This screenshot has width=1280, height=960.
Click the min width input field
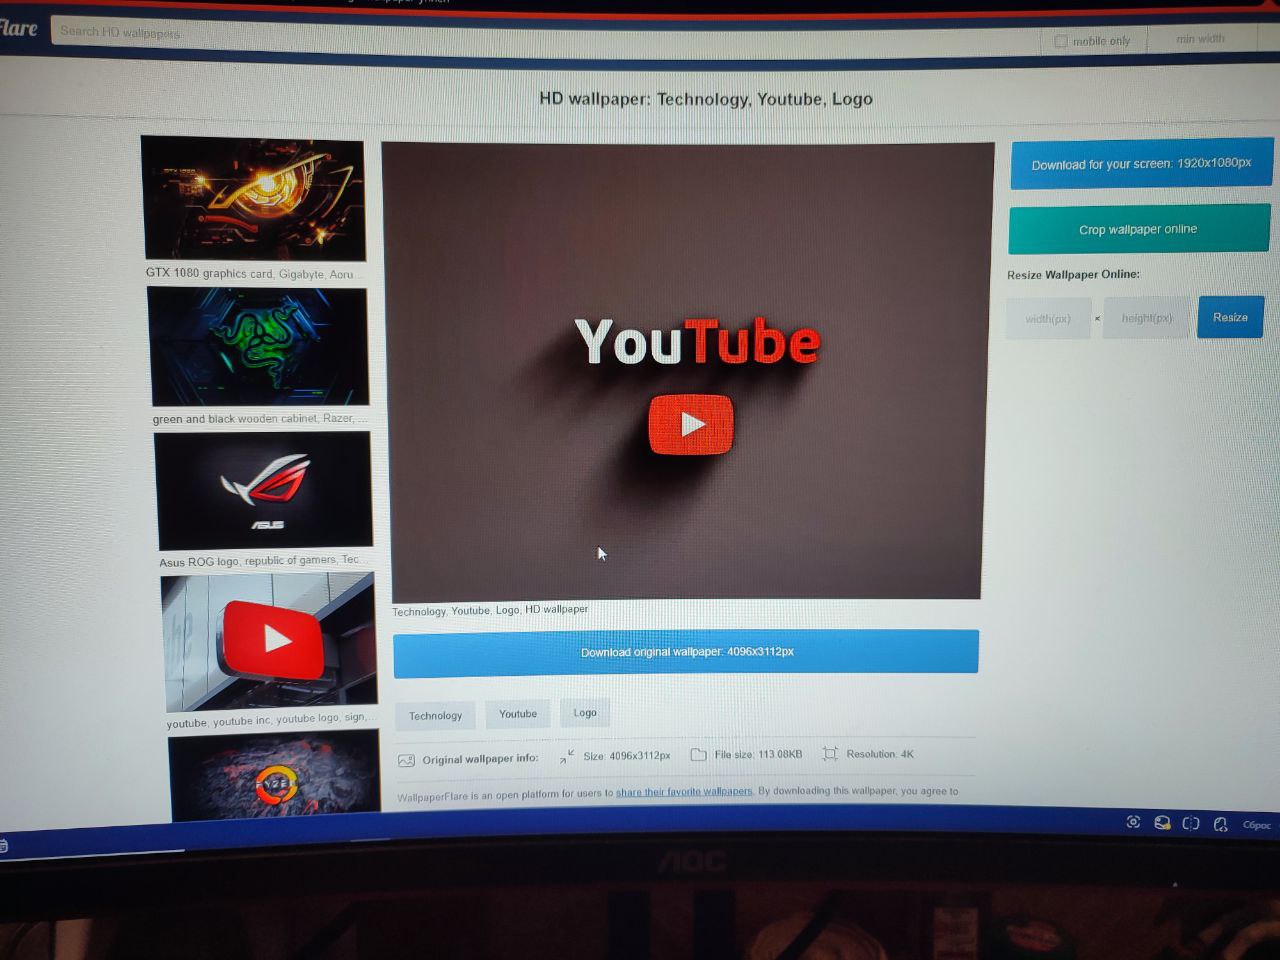(1200, 39)
